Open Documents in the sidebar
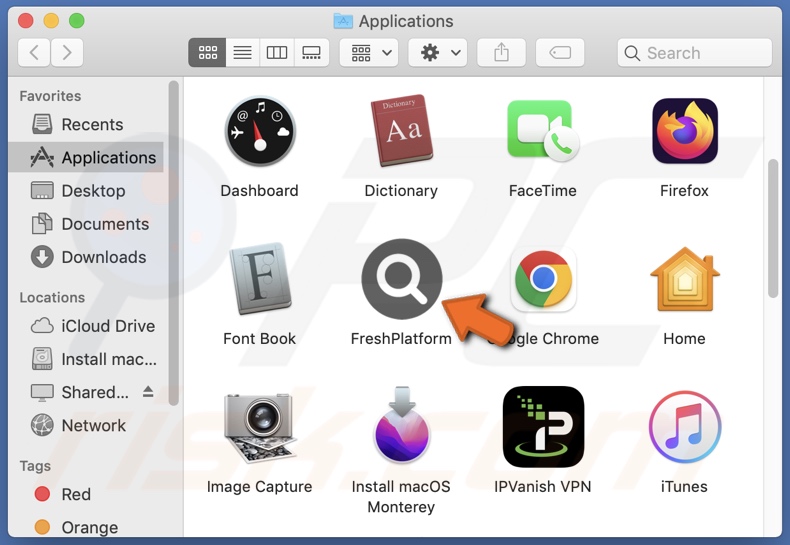The width and height of the screenshot is (790, 545). point(86,224)
